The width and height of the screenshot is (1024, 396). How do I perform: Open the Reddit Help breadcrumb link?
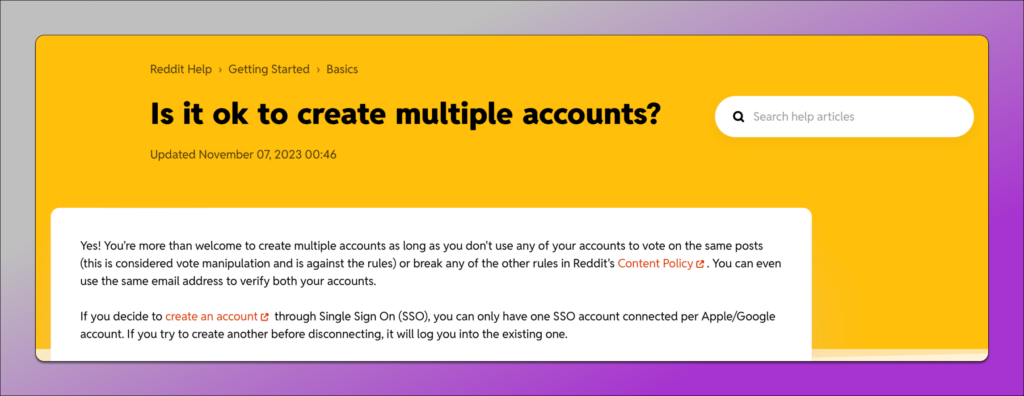coord(181,69)
